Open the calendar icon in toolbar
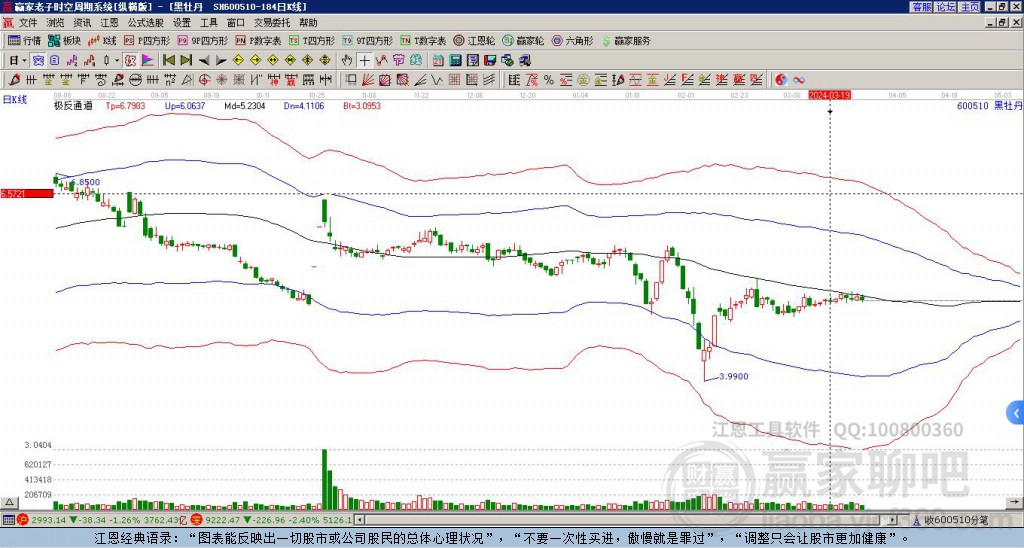The width and height of the screenshot is (1024, 548). click(x=439, y=61)
